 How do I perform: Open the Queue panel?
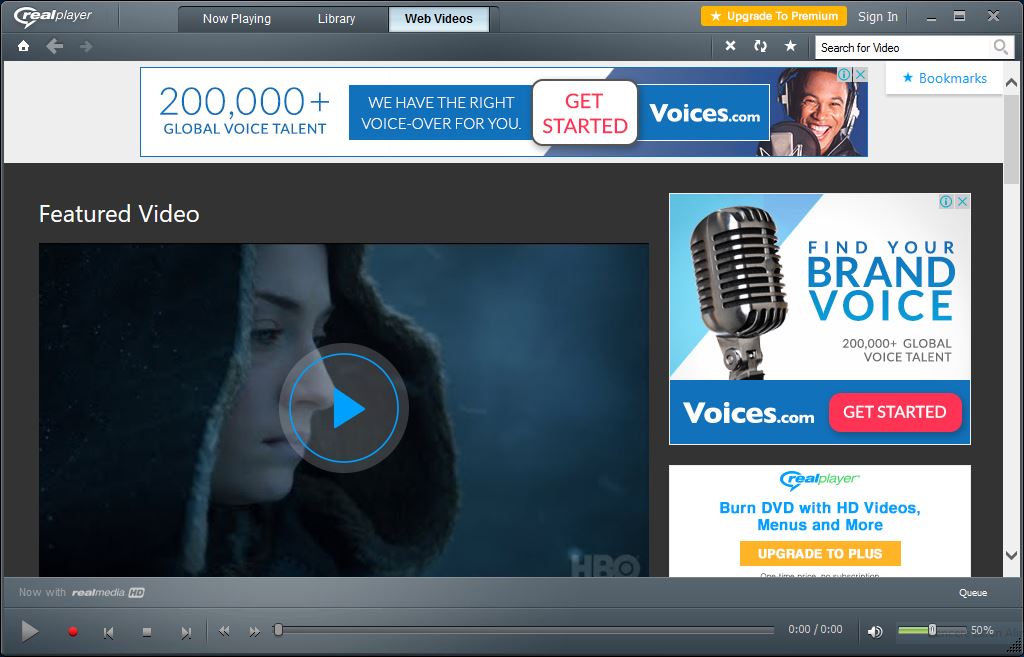pyautogui.click(x=972, y=593)
